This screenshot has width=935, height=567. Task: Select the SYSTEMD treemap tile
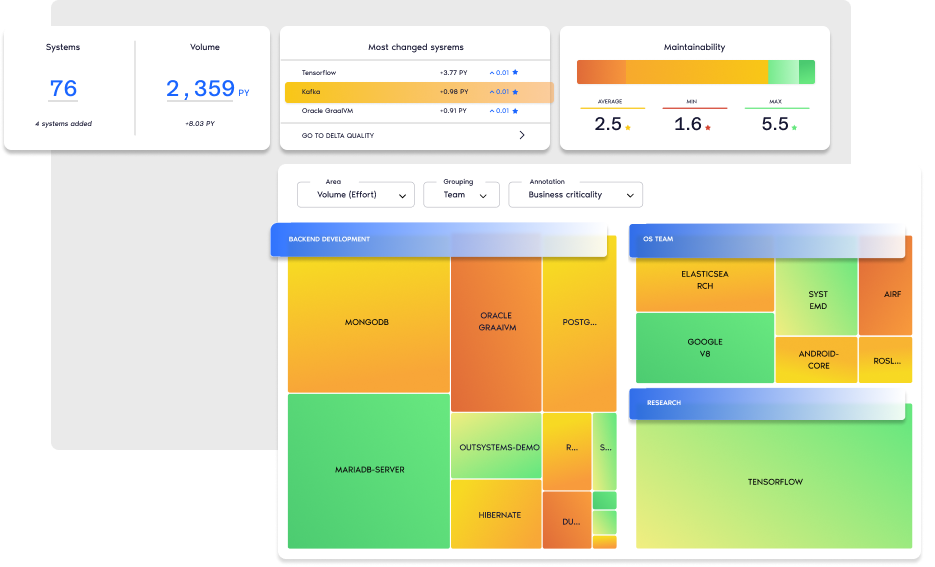coord(816,297)
